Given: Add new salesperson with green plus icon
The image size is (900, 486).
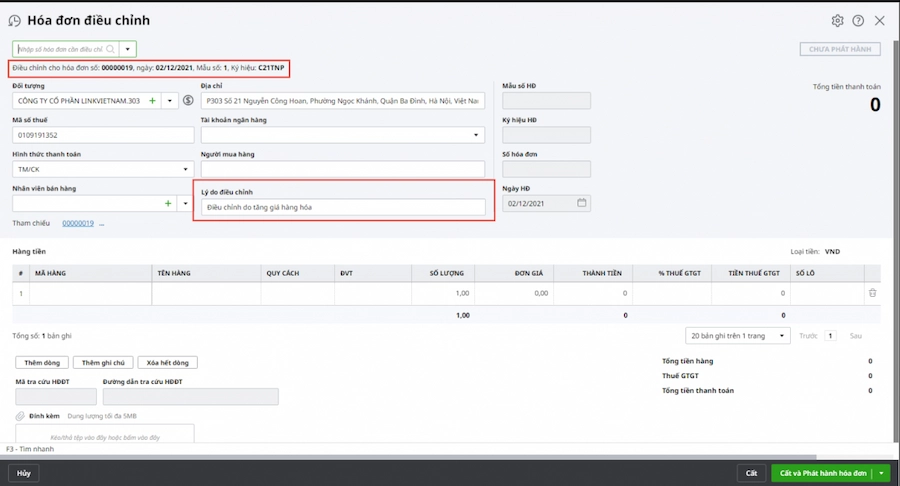Looking at the screenshot, I should [168, 203].
